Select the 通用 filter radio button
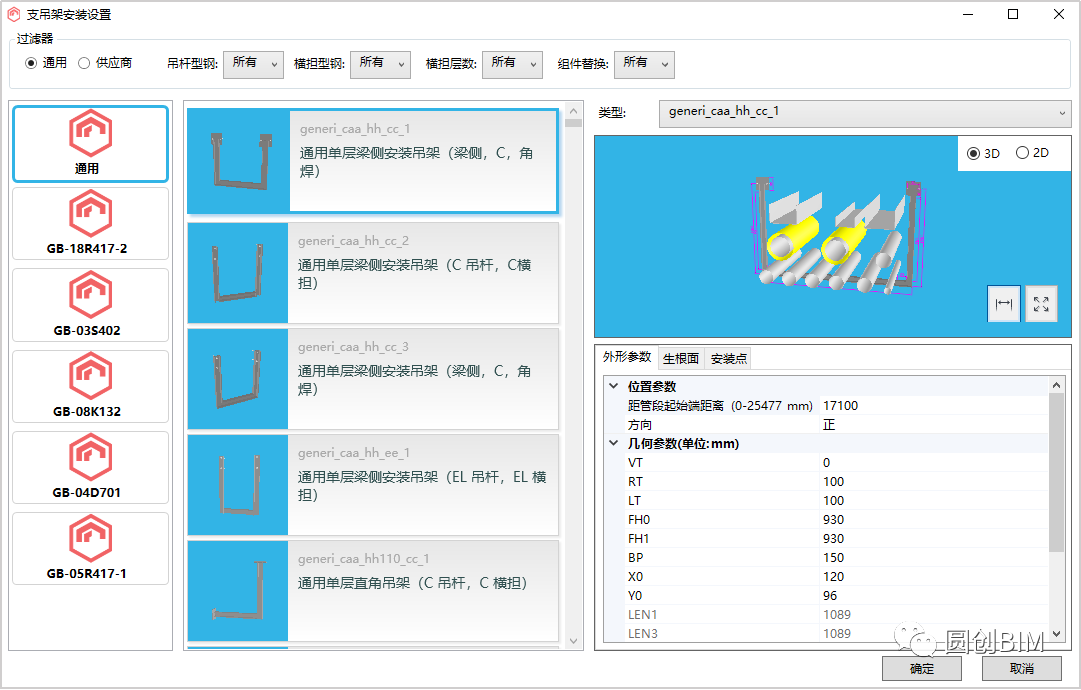This screenshot has height=690, width=1081. point(31,63)
